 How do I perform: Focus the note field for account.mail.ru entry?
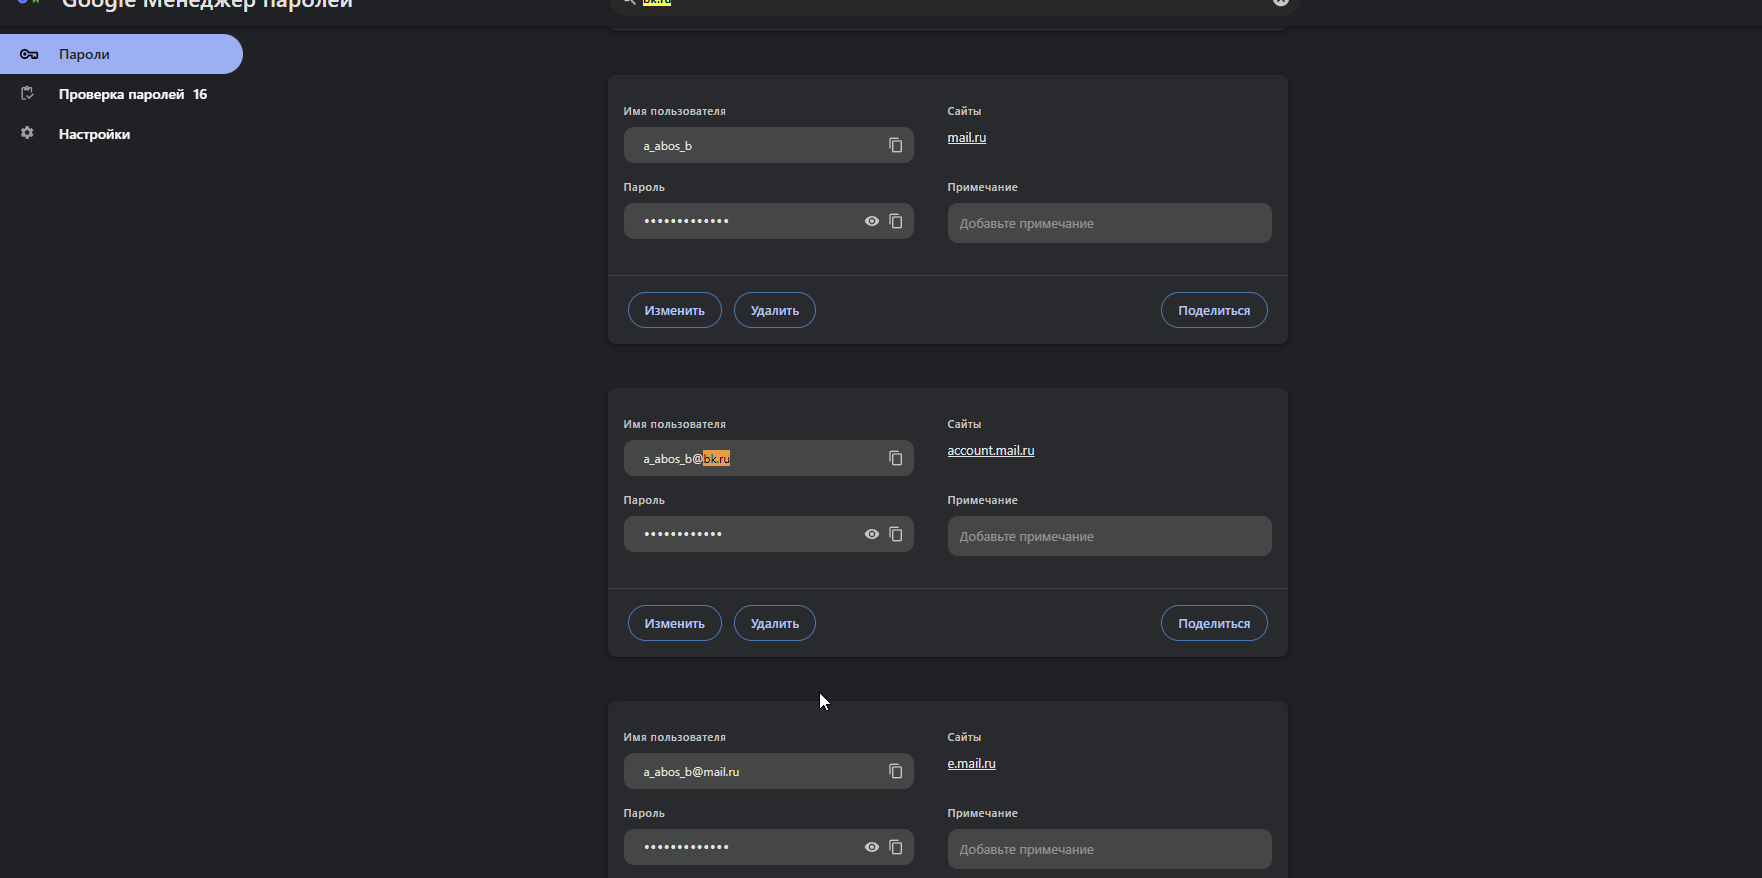coord(1109,536)
